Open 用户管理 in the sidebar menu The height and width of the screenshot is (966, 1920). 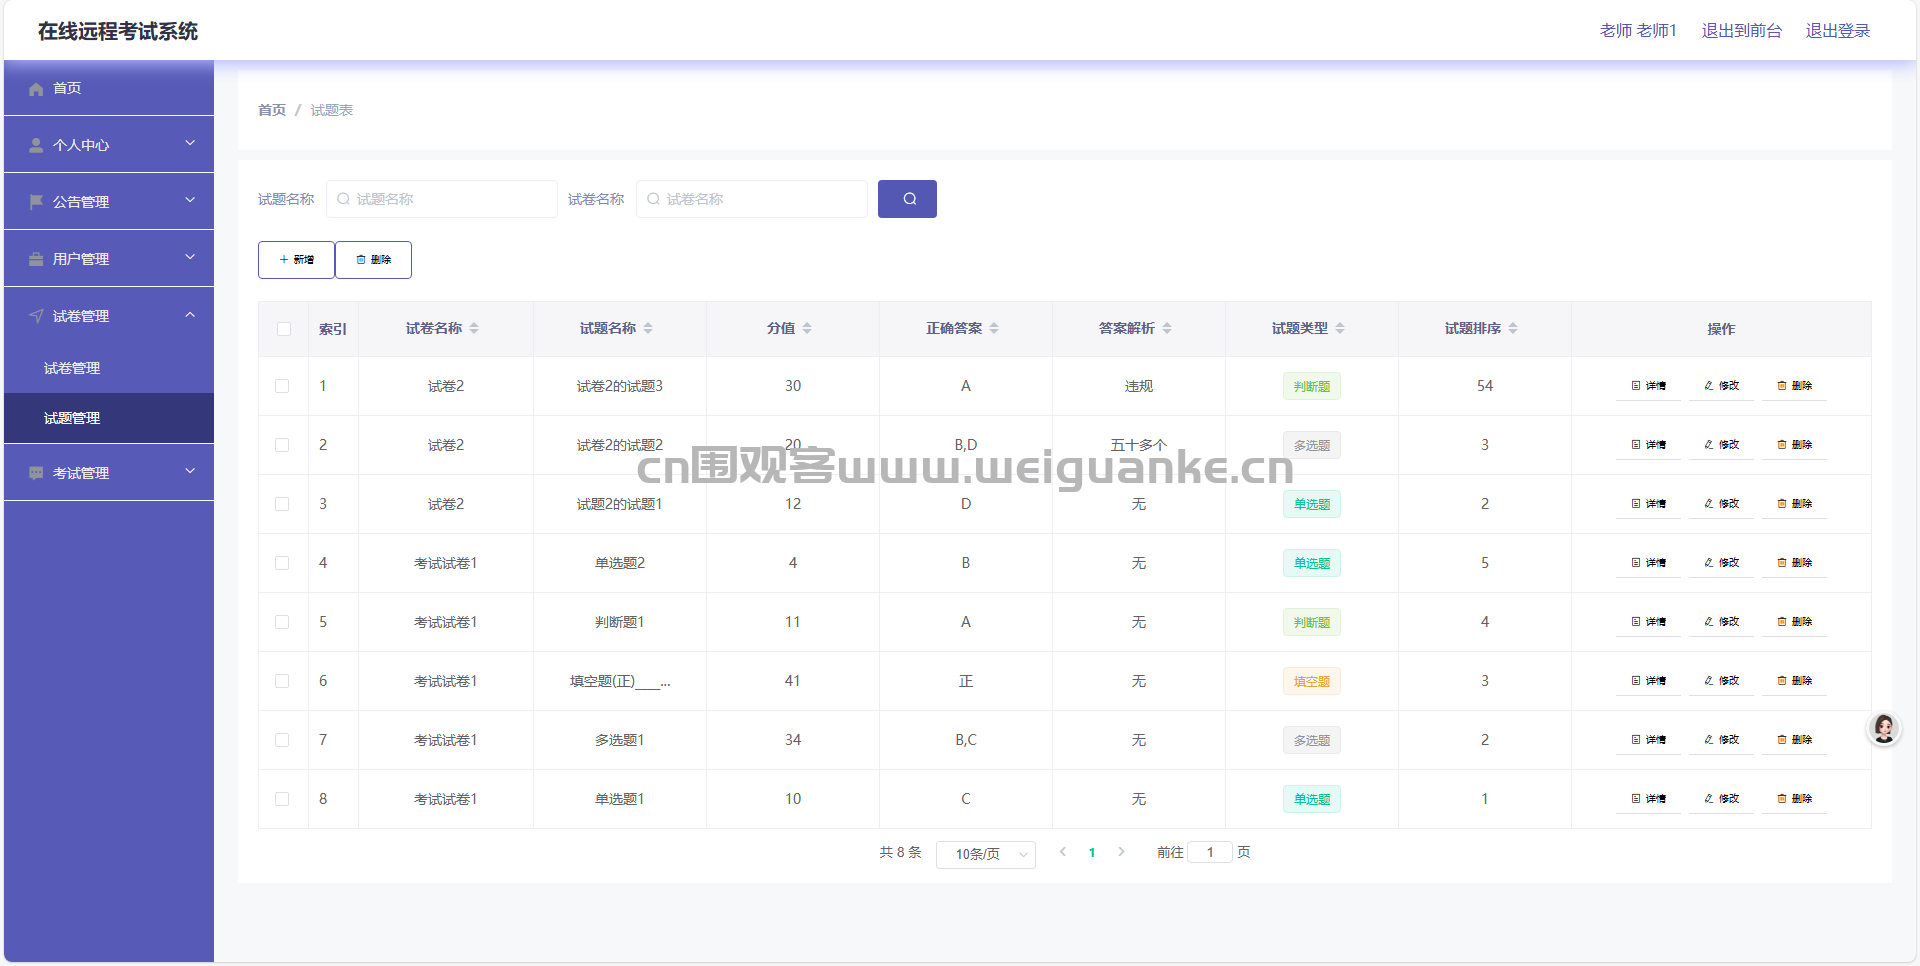pos(109,259)
